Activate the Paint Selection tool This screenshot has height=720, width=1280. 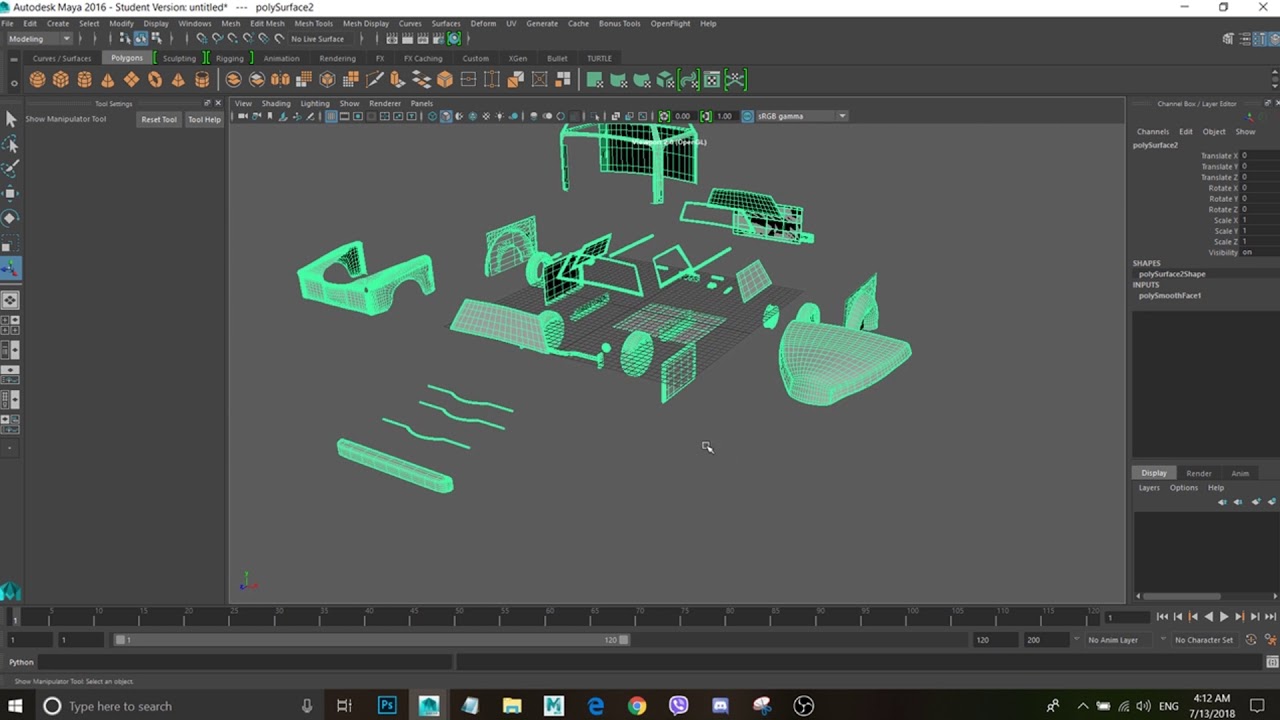11,169
